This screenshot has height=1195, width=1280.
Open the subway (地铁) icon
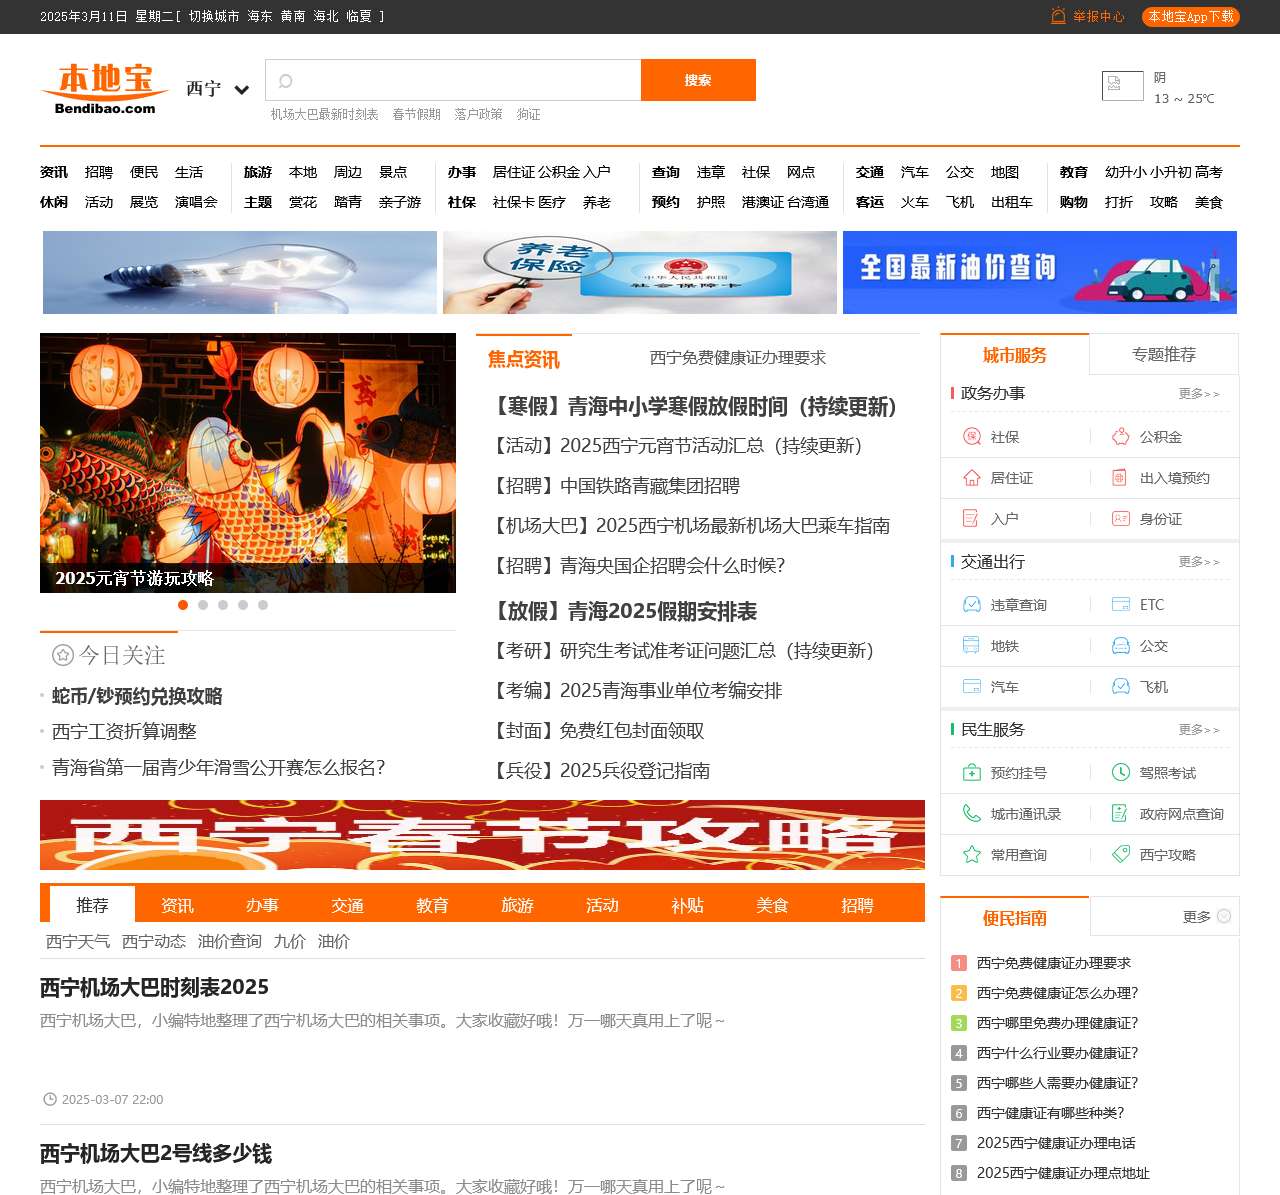coord(971,646)
